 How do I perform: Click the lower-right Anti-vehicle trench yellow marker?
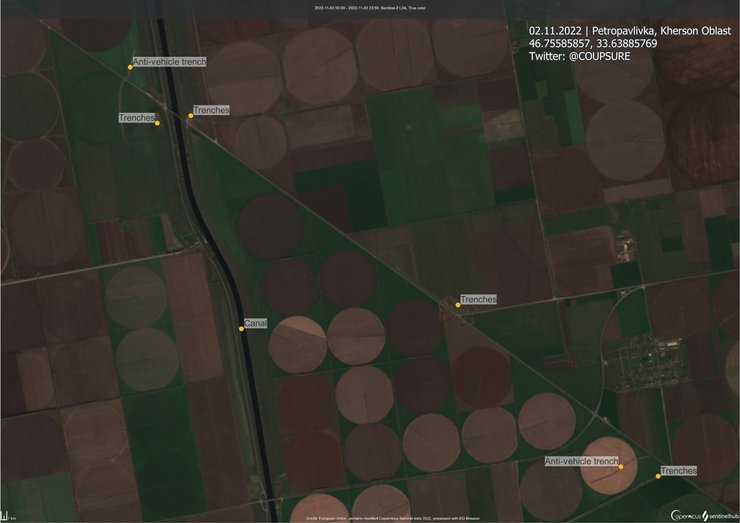[x=621, y=467]
